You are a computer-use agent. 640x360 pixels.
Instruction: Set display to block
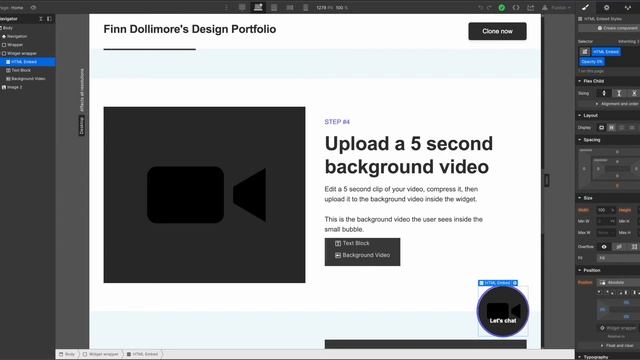pos(601,128)
